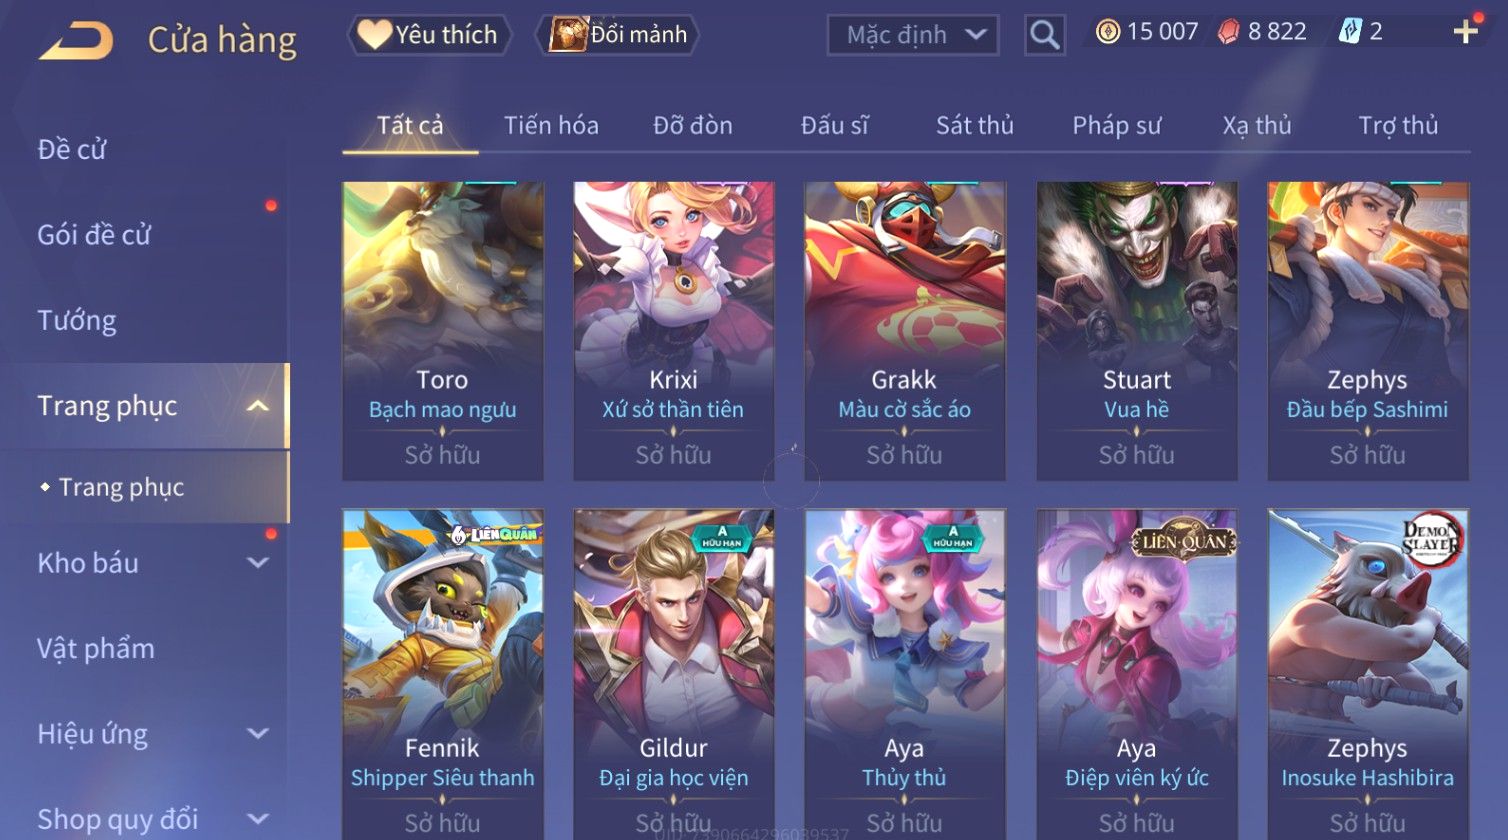Image resolution: width=1508 pixels, height=840 pixels.
Task: Switch to the Sát thủ tab
Action: pos(974,125)
